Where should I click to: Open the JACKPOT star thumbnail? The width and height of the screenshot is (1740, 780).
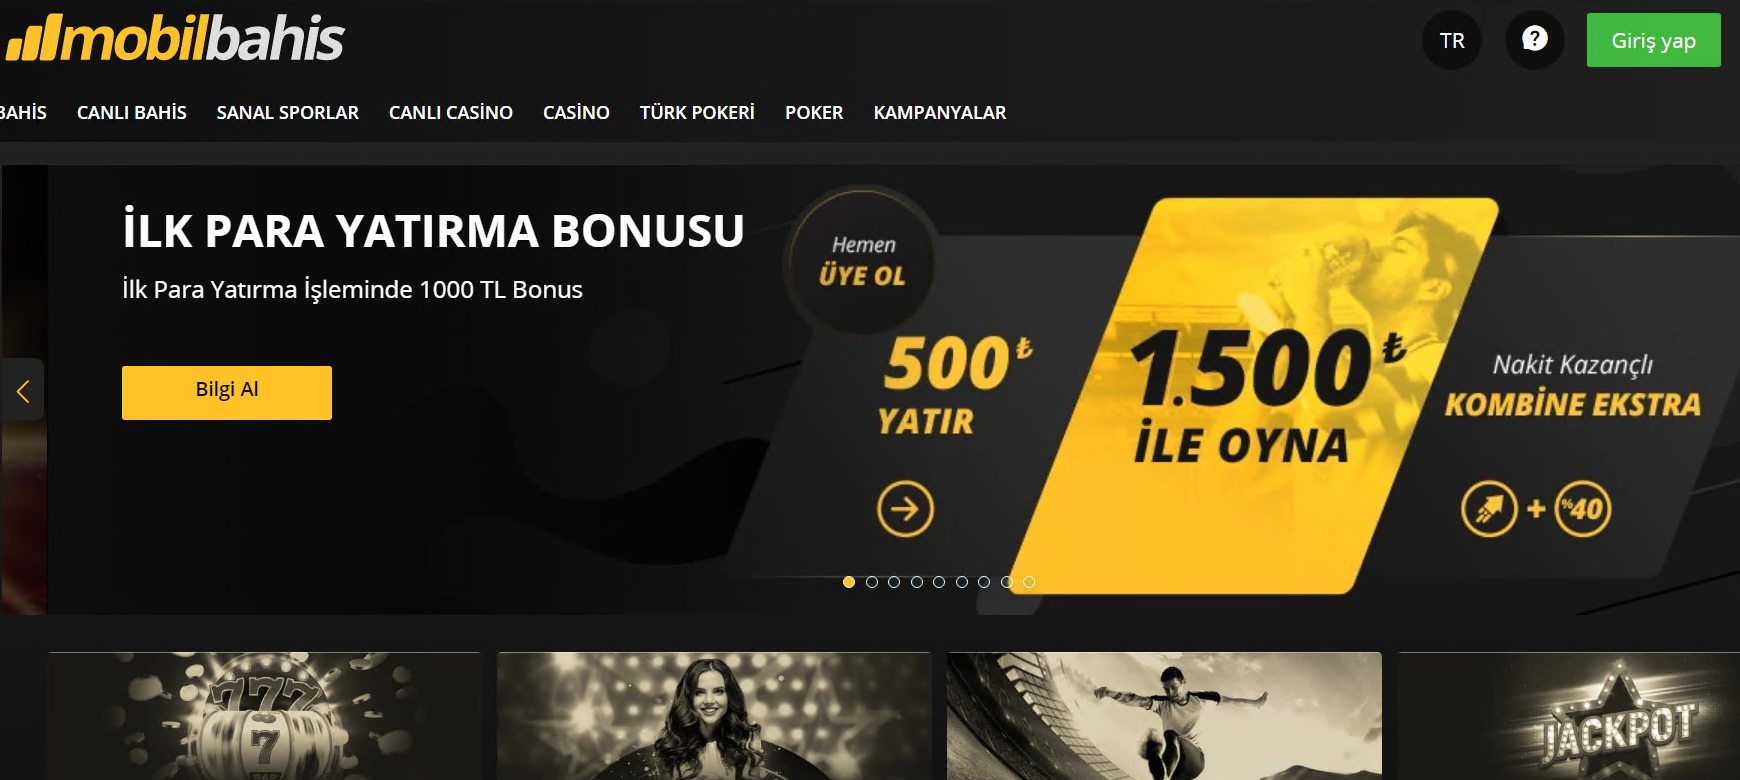click(x=1569, y=716)
